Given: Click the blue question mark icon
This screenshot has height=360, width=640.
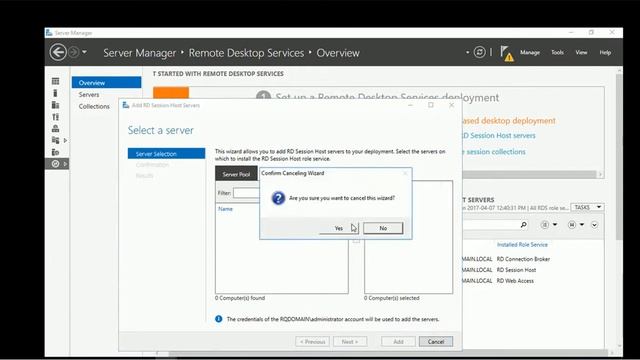Looking at the screenshot, I should tap(278, 198).
